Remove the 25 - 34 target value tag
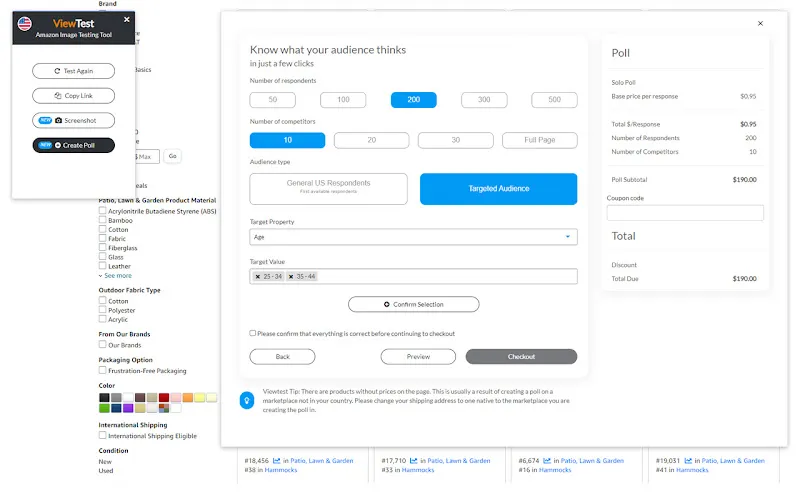 (258, 276)
